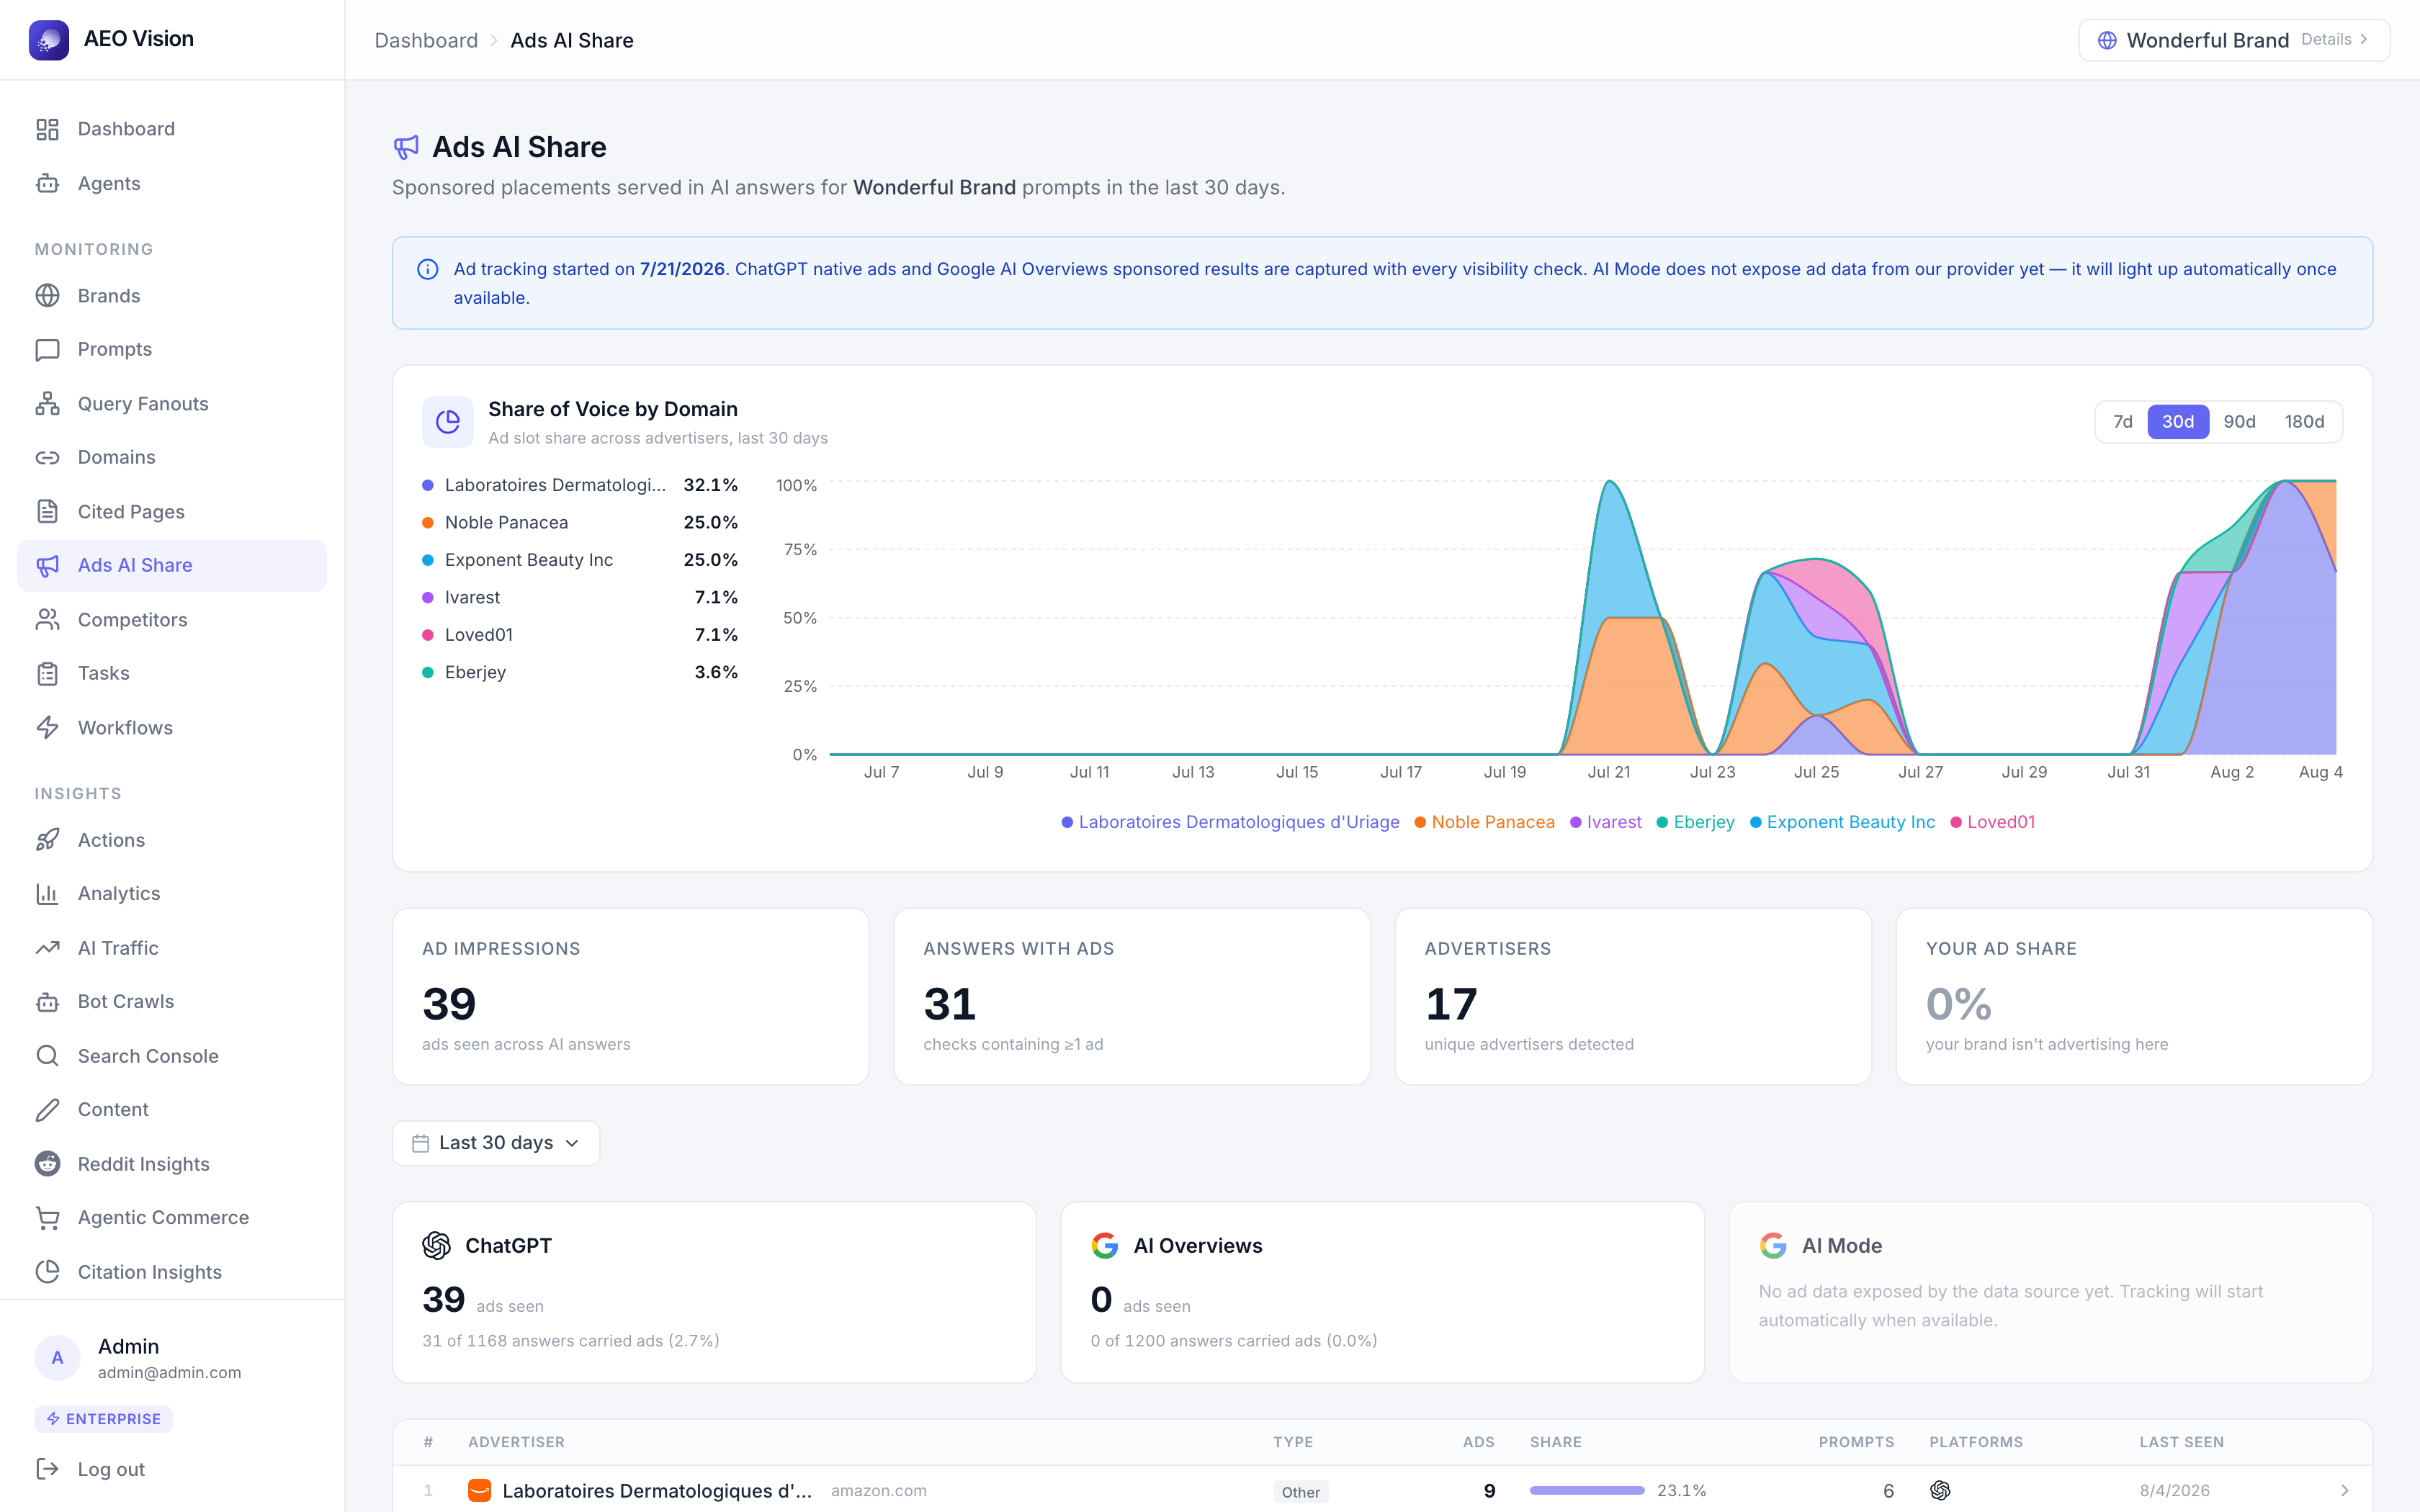Open the Last 30 days dropdown
2420x1512 pixels.
tap(496, 1142)
